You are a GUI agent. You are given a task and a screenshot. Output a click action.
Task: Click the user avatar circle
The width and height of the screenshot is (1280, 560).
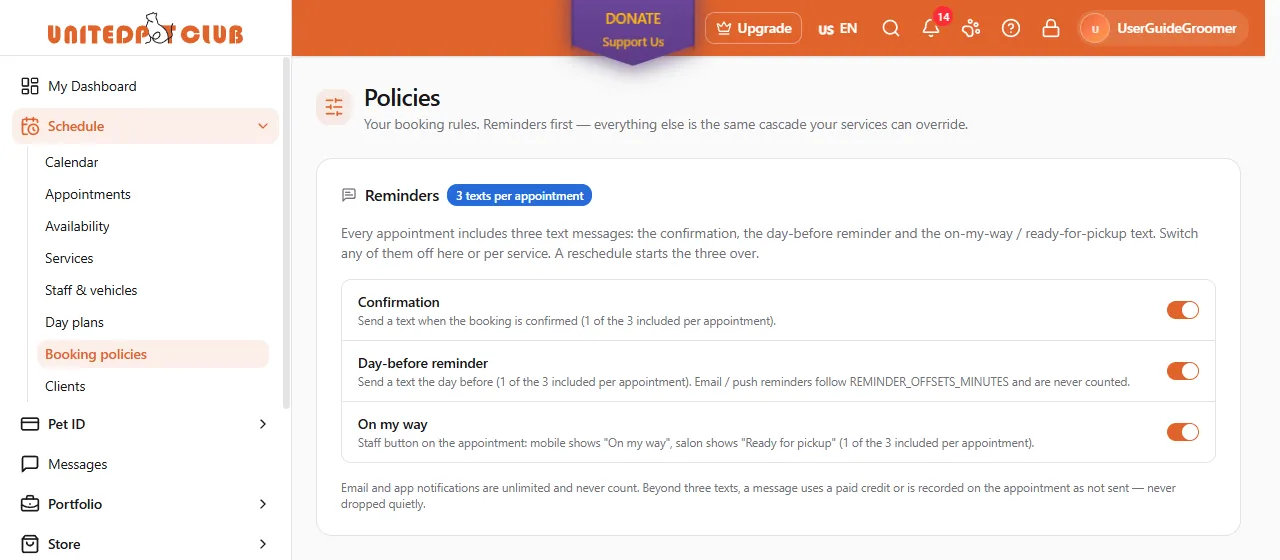1095,28
